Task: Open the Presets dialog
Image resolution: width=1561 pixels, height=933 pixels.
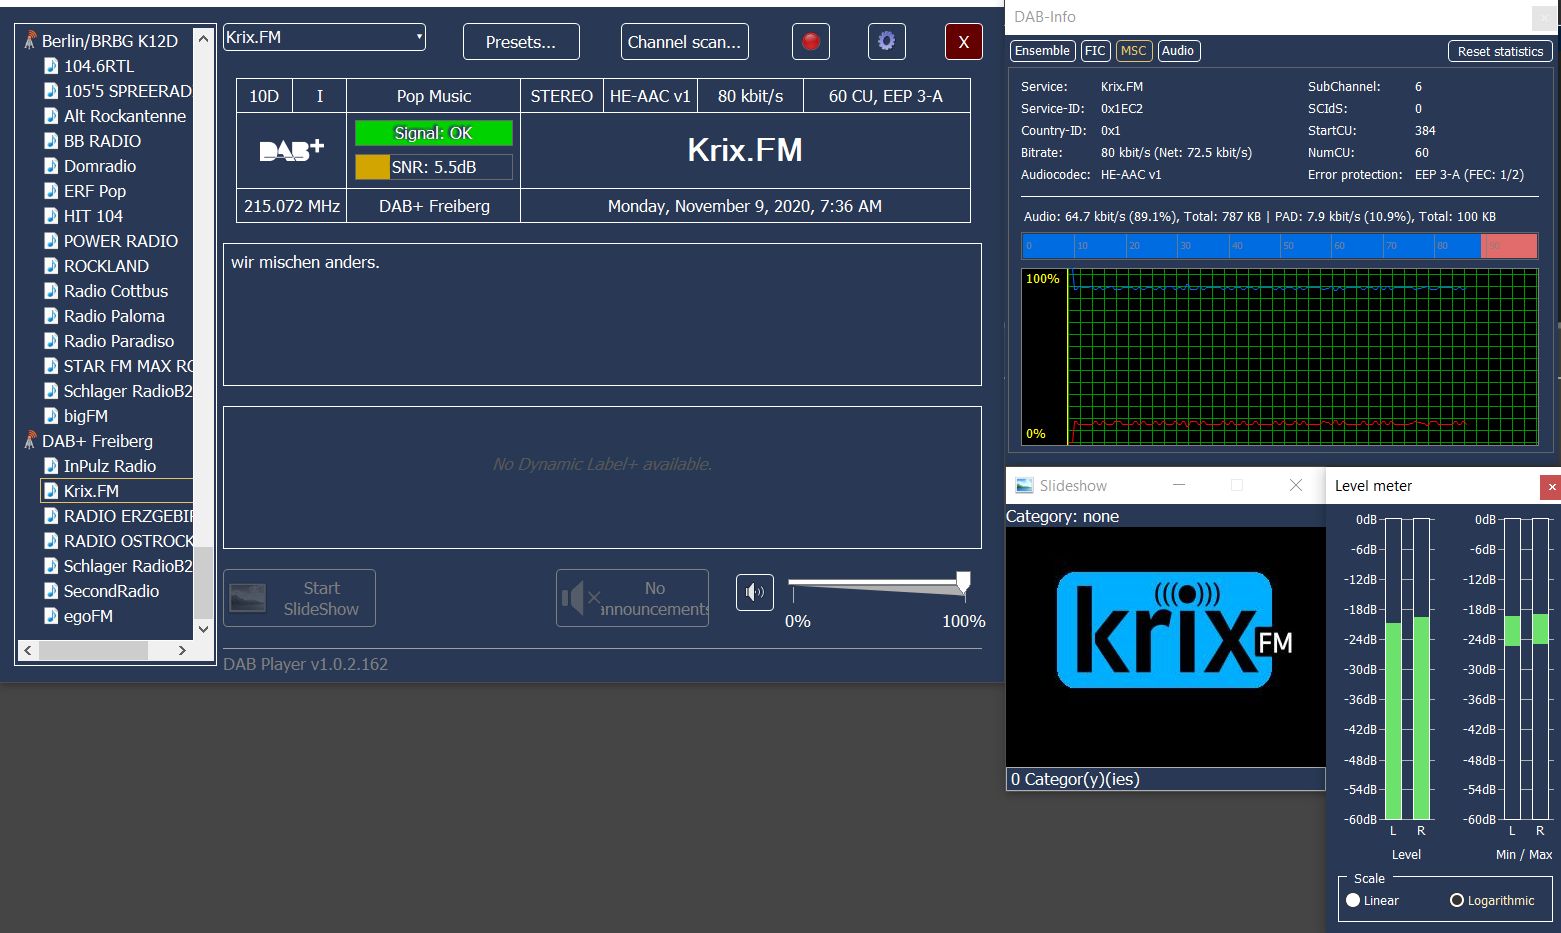Action: click(521, 42)
